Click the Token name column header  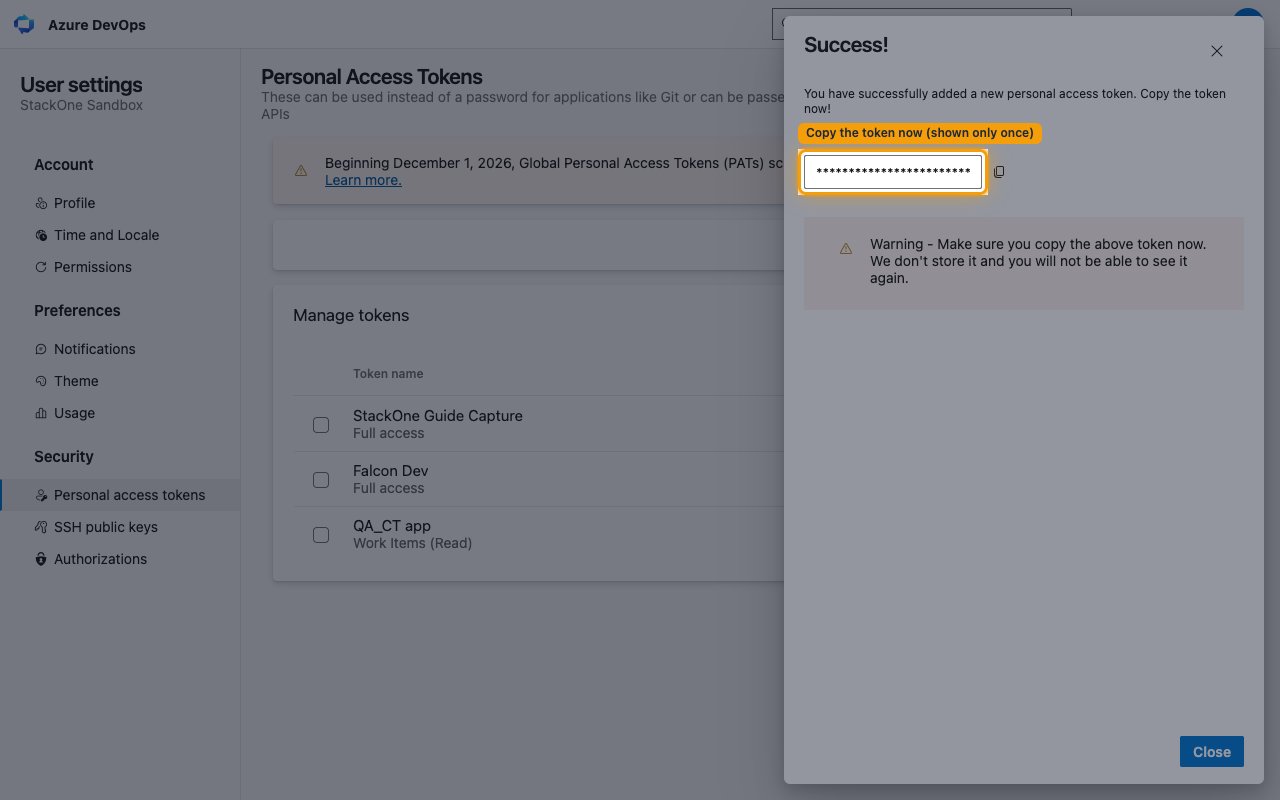[388, 374]
